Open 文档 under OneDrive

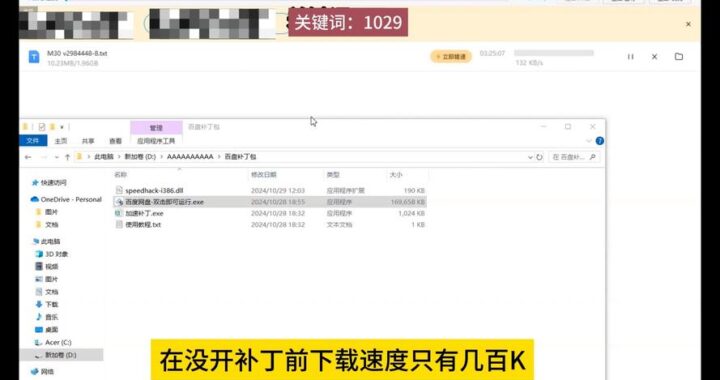tap(51, 225)
